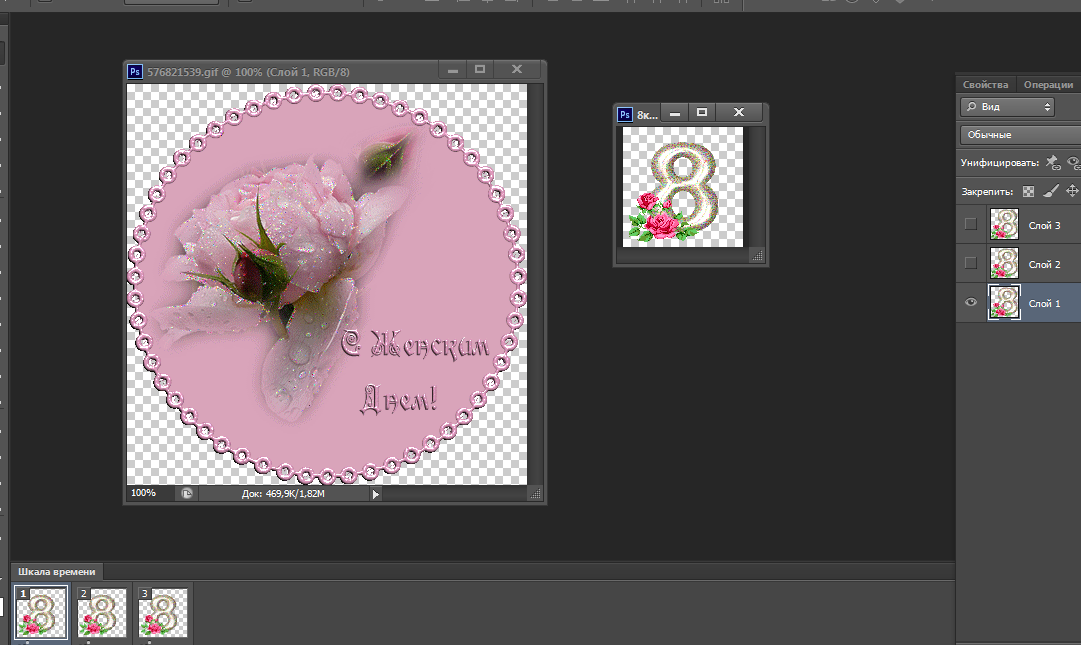Image resolution: width=1081 pixels, height=645 pixels.
Task: Open the Вид layer filter dropdown
Action: [1007, 107]
